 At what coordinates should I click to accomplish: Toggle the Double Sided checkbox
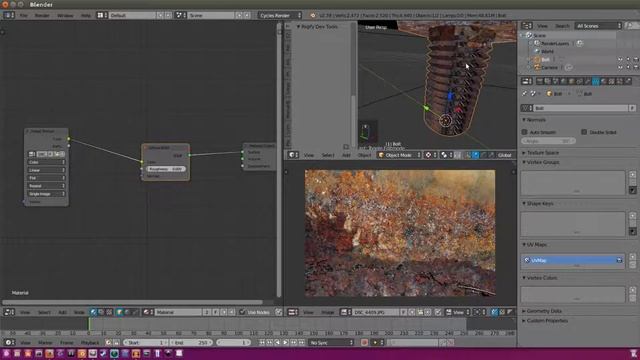[x=584, y=132]
